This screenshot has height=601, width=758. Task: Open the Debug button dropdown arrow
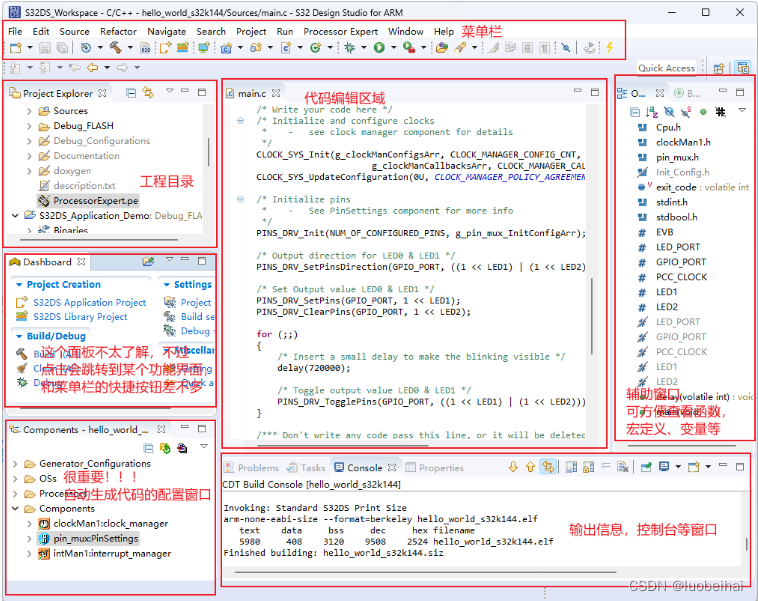click(364, 47)
